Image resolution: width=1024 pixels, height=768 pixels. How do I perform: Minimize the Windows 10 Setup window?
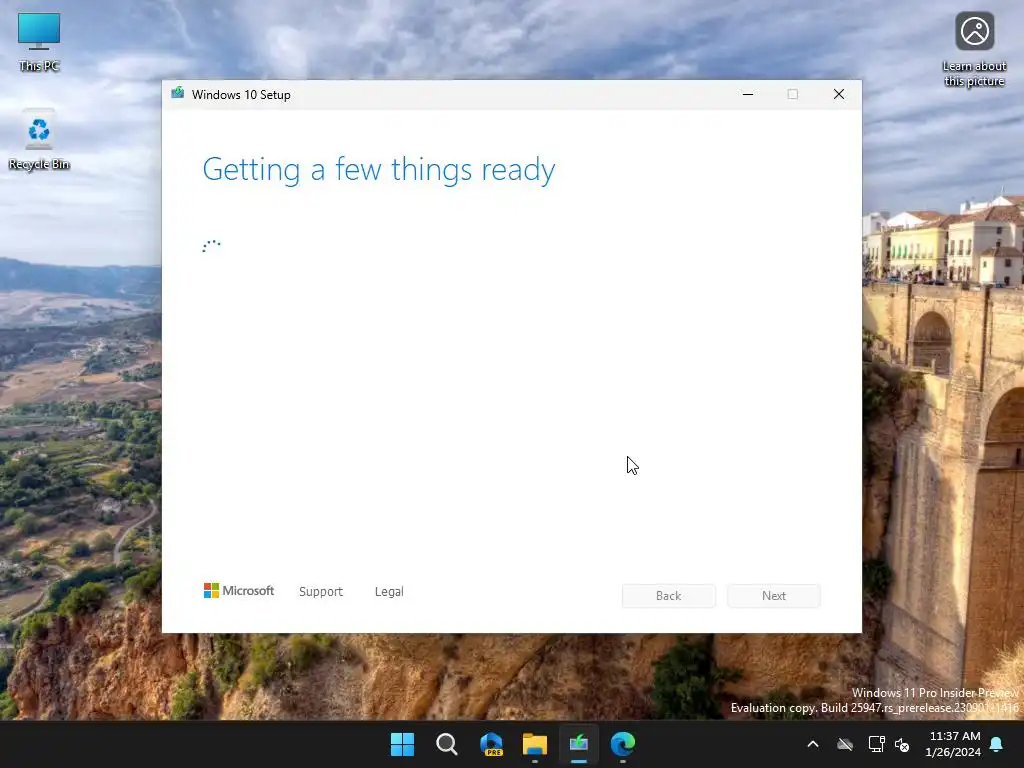(x=748, y=94)
